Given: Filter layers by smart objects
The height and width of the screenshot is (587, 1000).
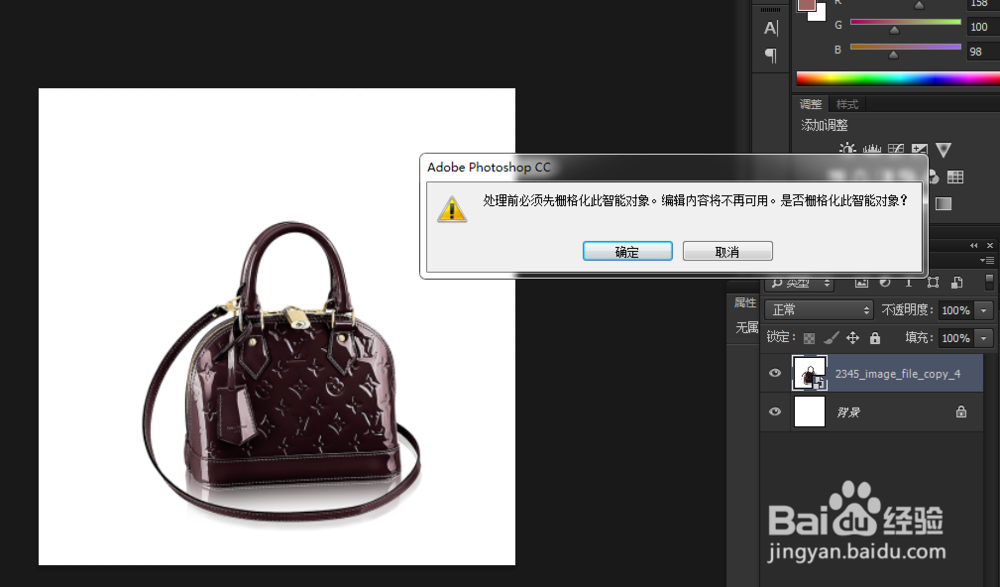Looking at the screenshot, I should (x=957, y=282).
